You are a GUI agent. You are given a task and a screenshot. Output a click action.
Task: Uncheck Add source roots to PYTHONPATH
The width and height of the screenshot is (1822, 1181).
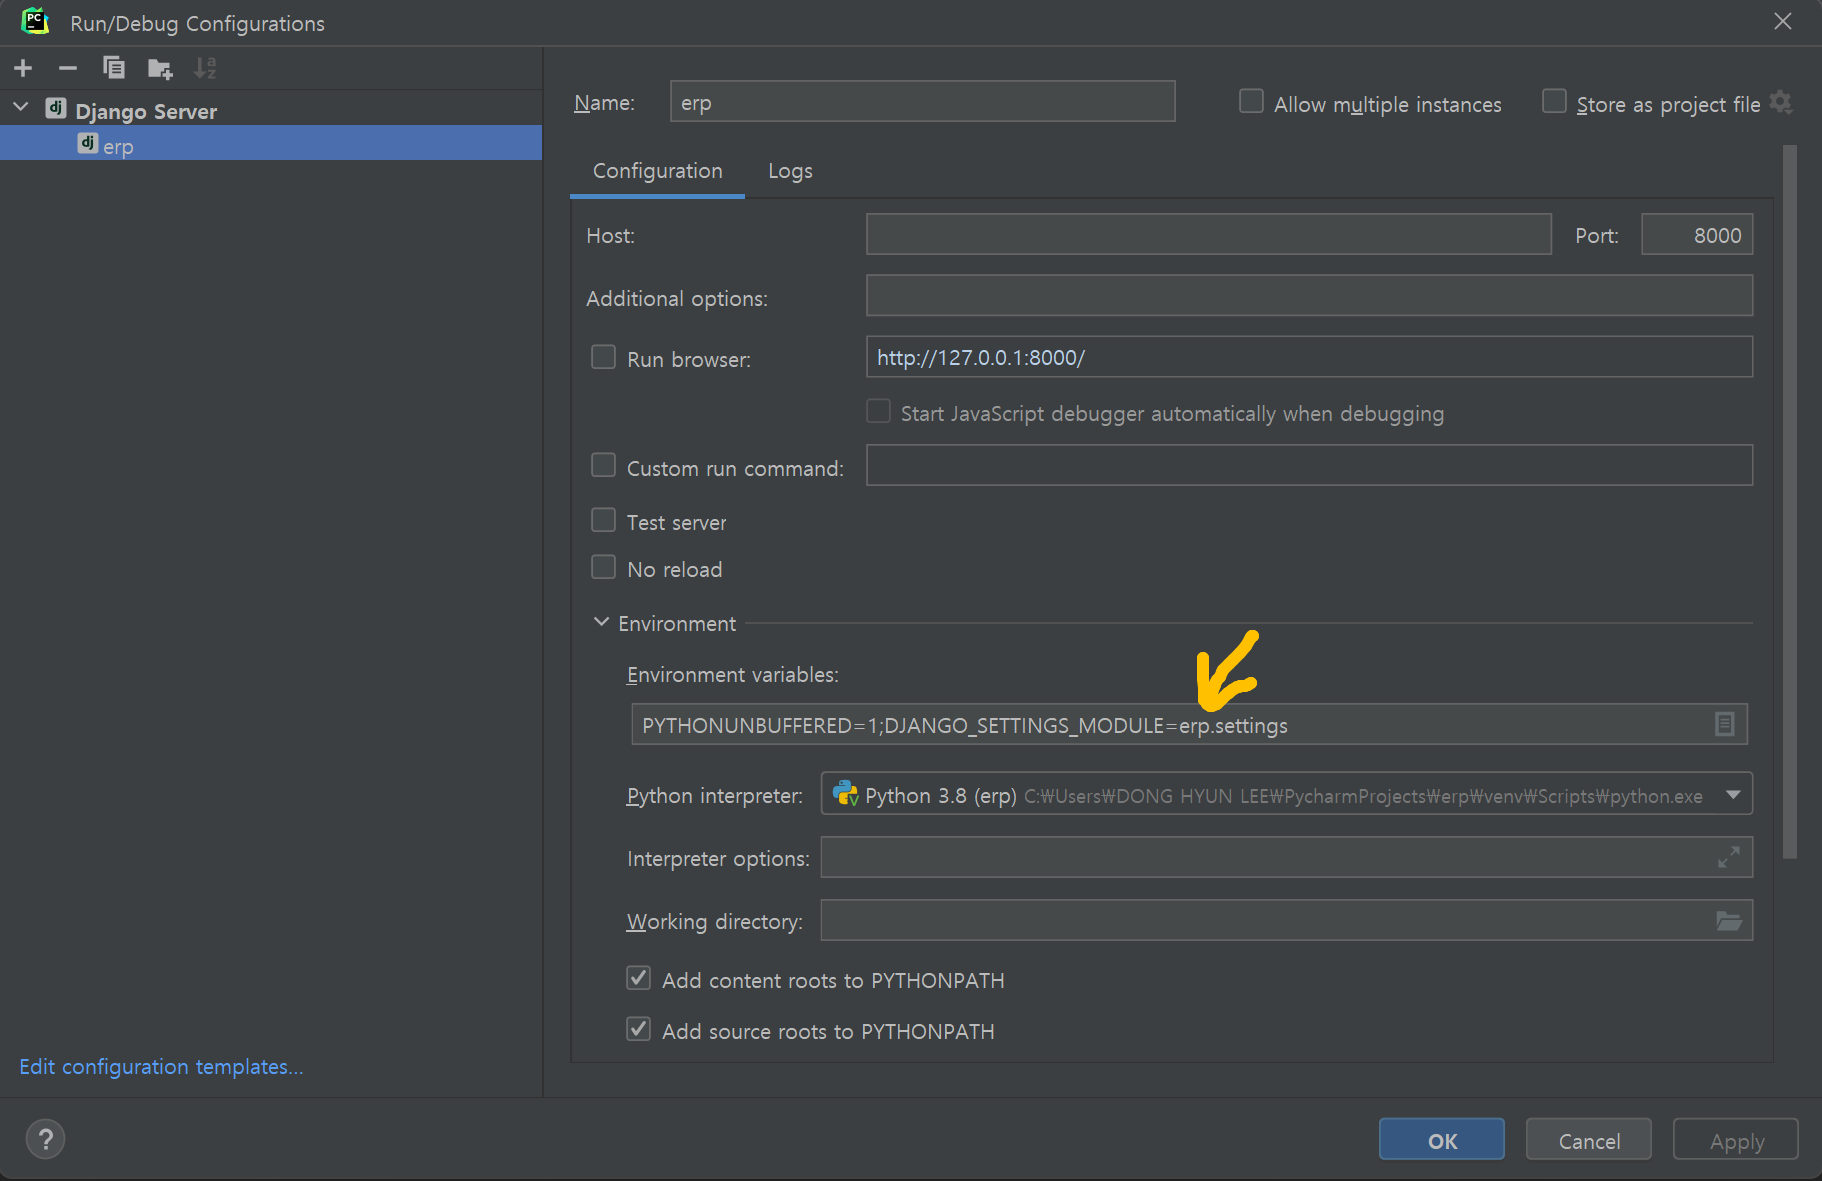coord(638,1029)
